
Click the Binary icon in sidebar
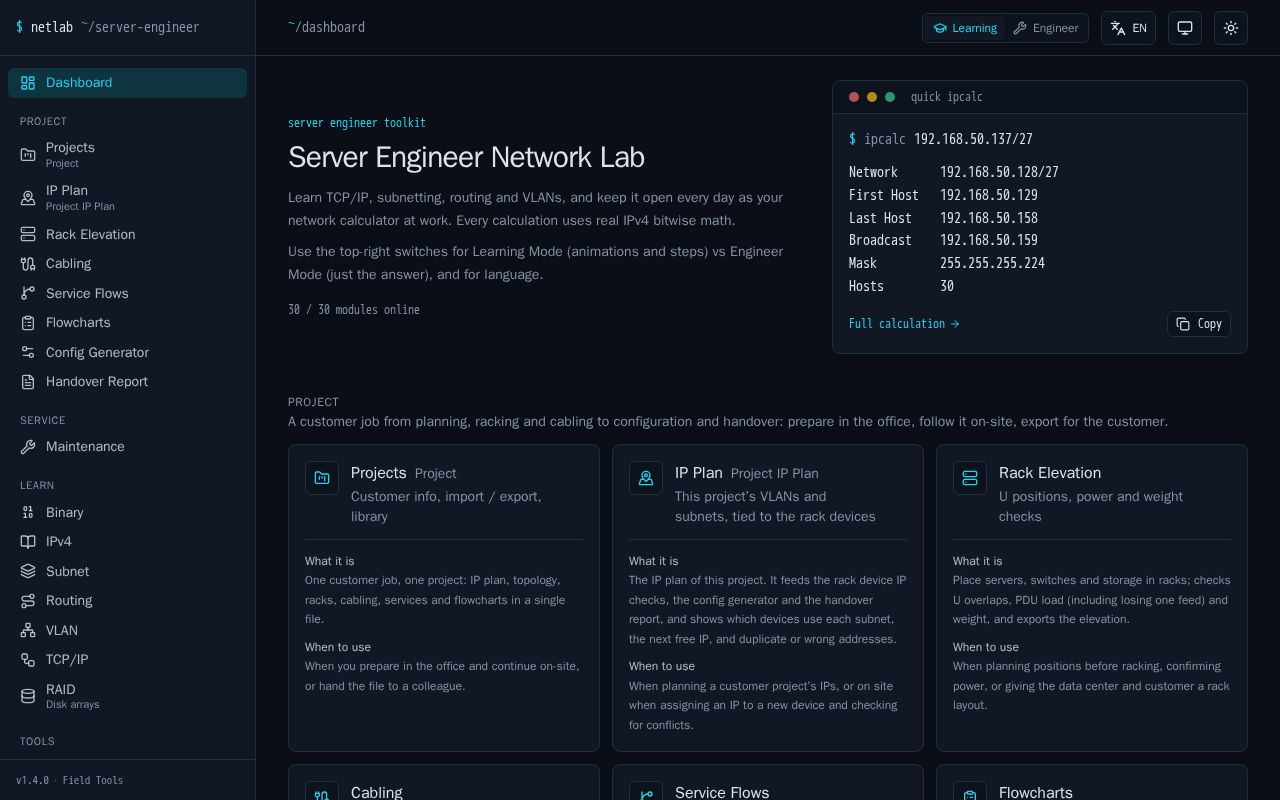28,512
